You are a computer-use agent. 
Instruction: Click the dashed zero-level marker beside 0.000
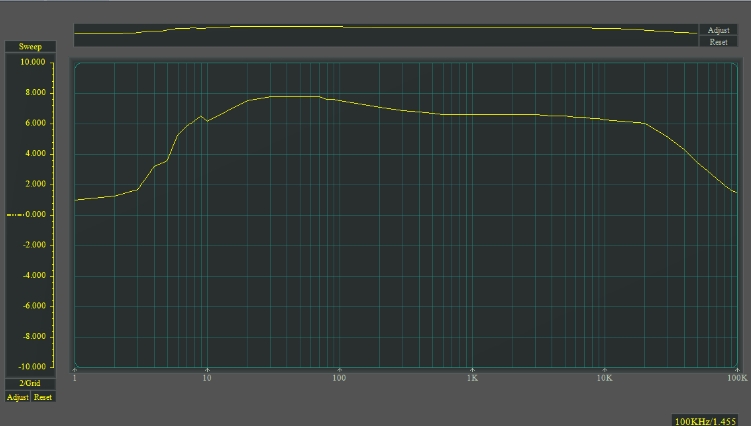[15, 215]
